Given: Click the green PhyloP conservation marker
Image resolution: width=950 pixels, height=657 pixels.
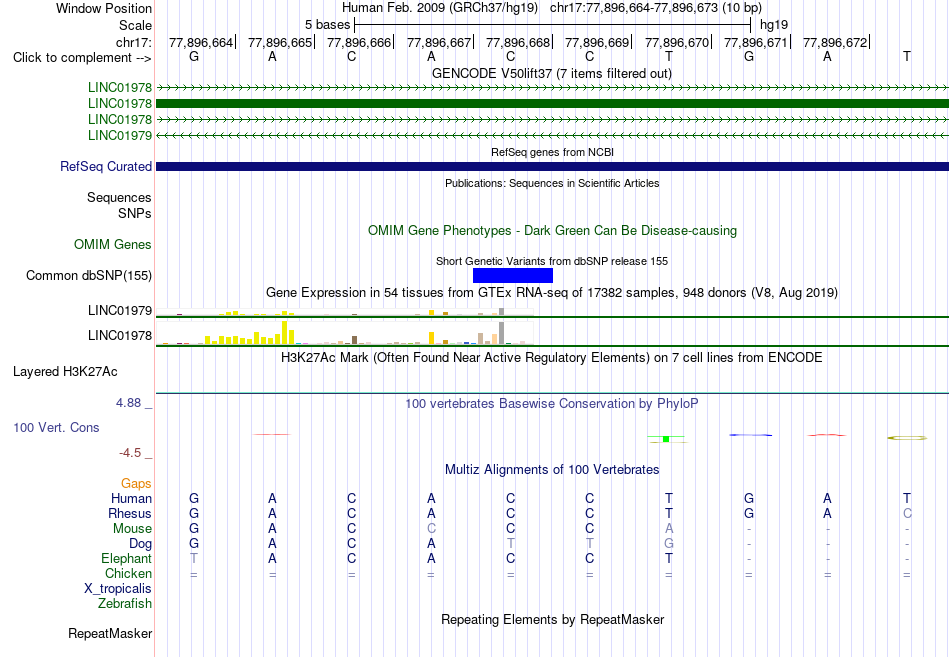Looking at the screenshot, I should point(666,439).
